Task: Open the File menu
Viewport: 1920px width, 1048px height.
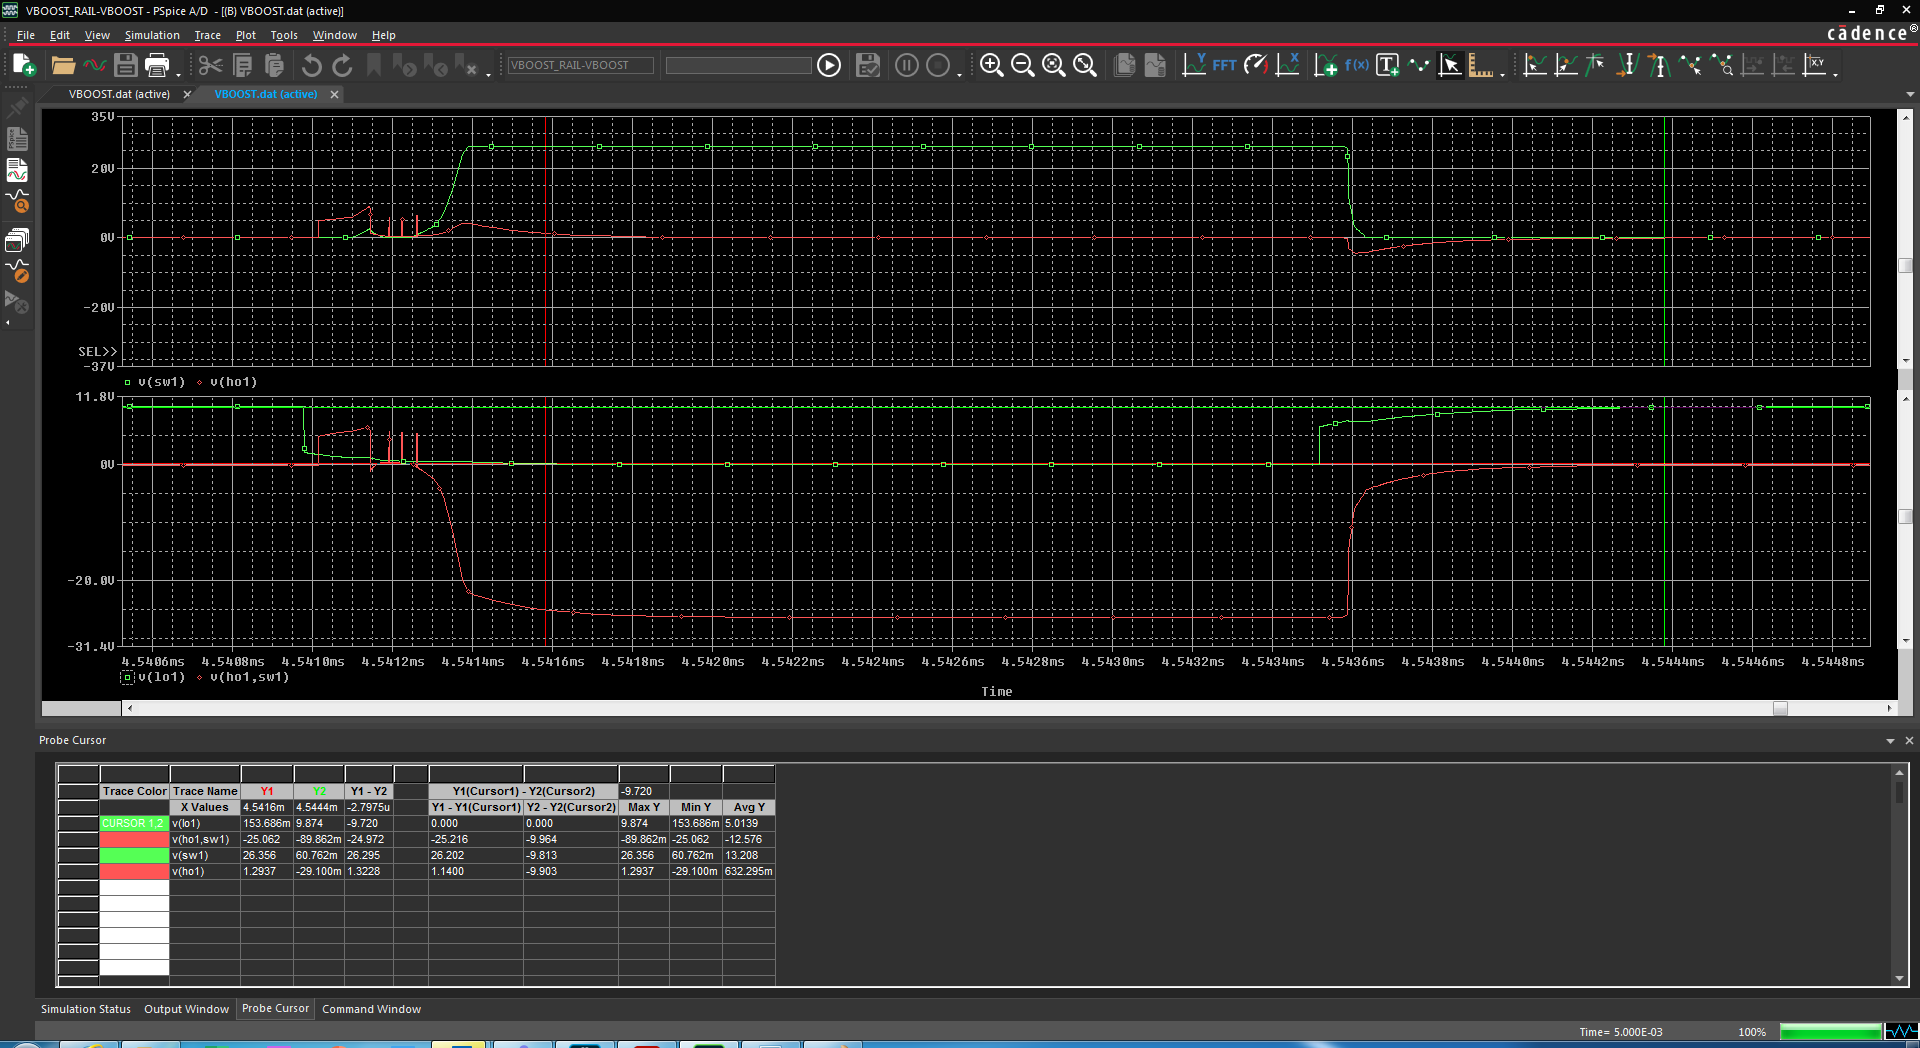Action: point(26,35)
